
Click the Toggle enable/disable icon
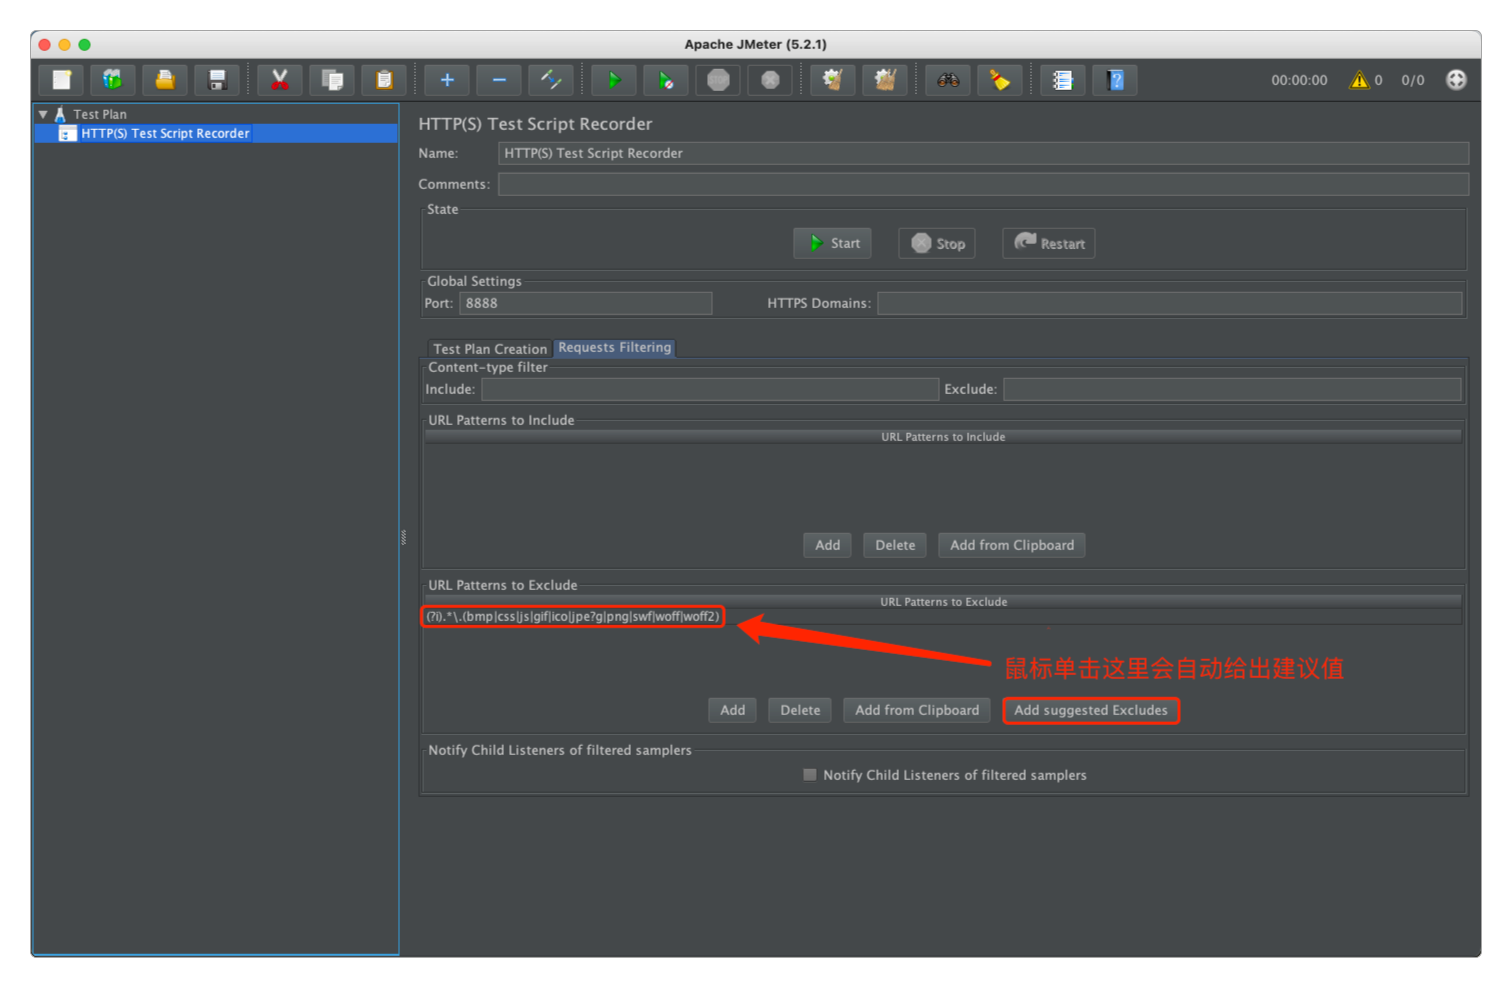point(551,80)
